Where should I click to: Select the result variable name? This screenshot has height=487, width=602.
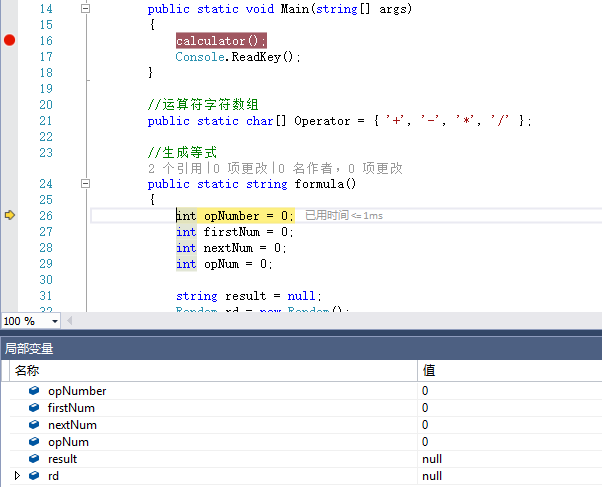tap(62, 459)
